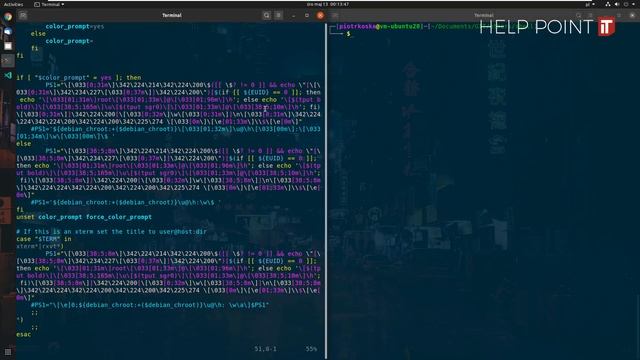Click the right Terminal shell prompt line

[x=348, y=34]
